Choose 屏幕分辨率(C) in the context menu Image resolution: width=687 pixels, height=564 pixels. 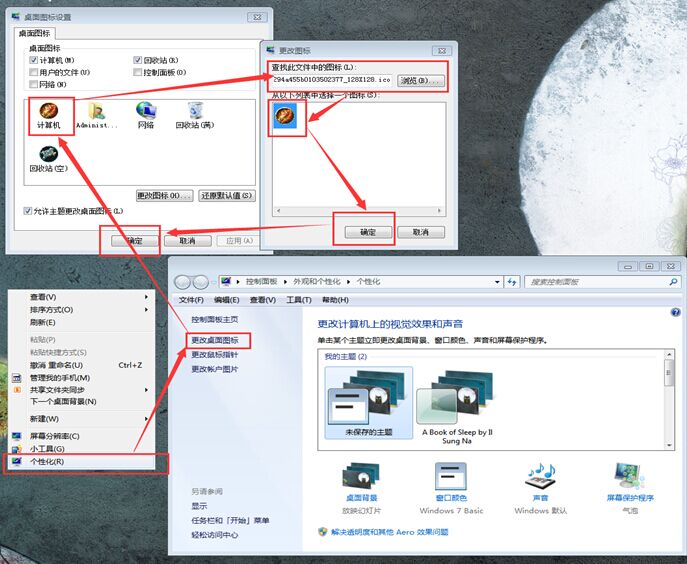click(x=81, y=436)
